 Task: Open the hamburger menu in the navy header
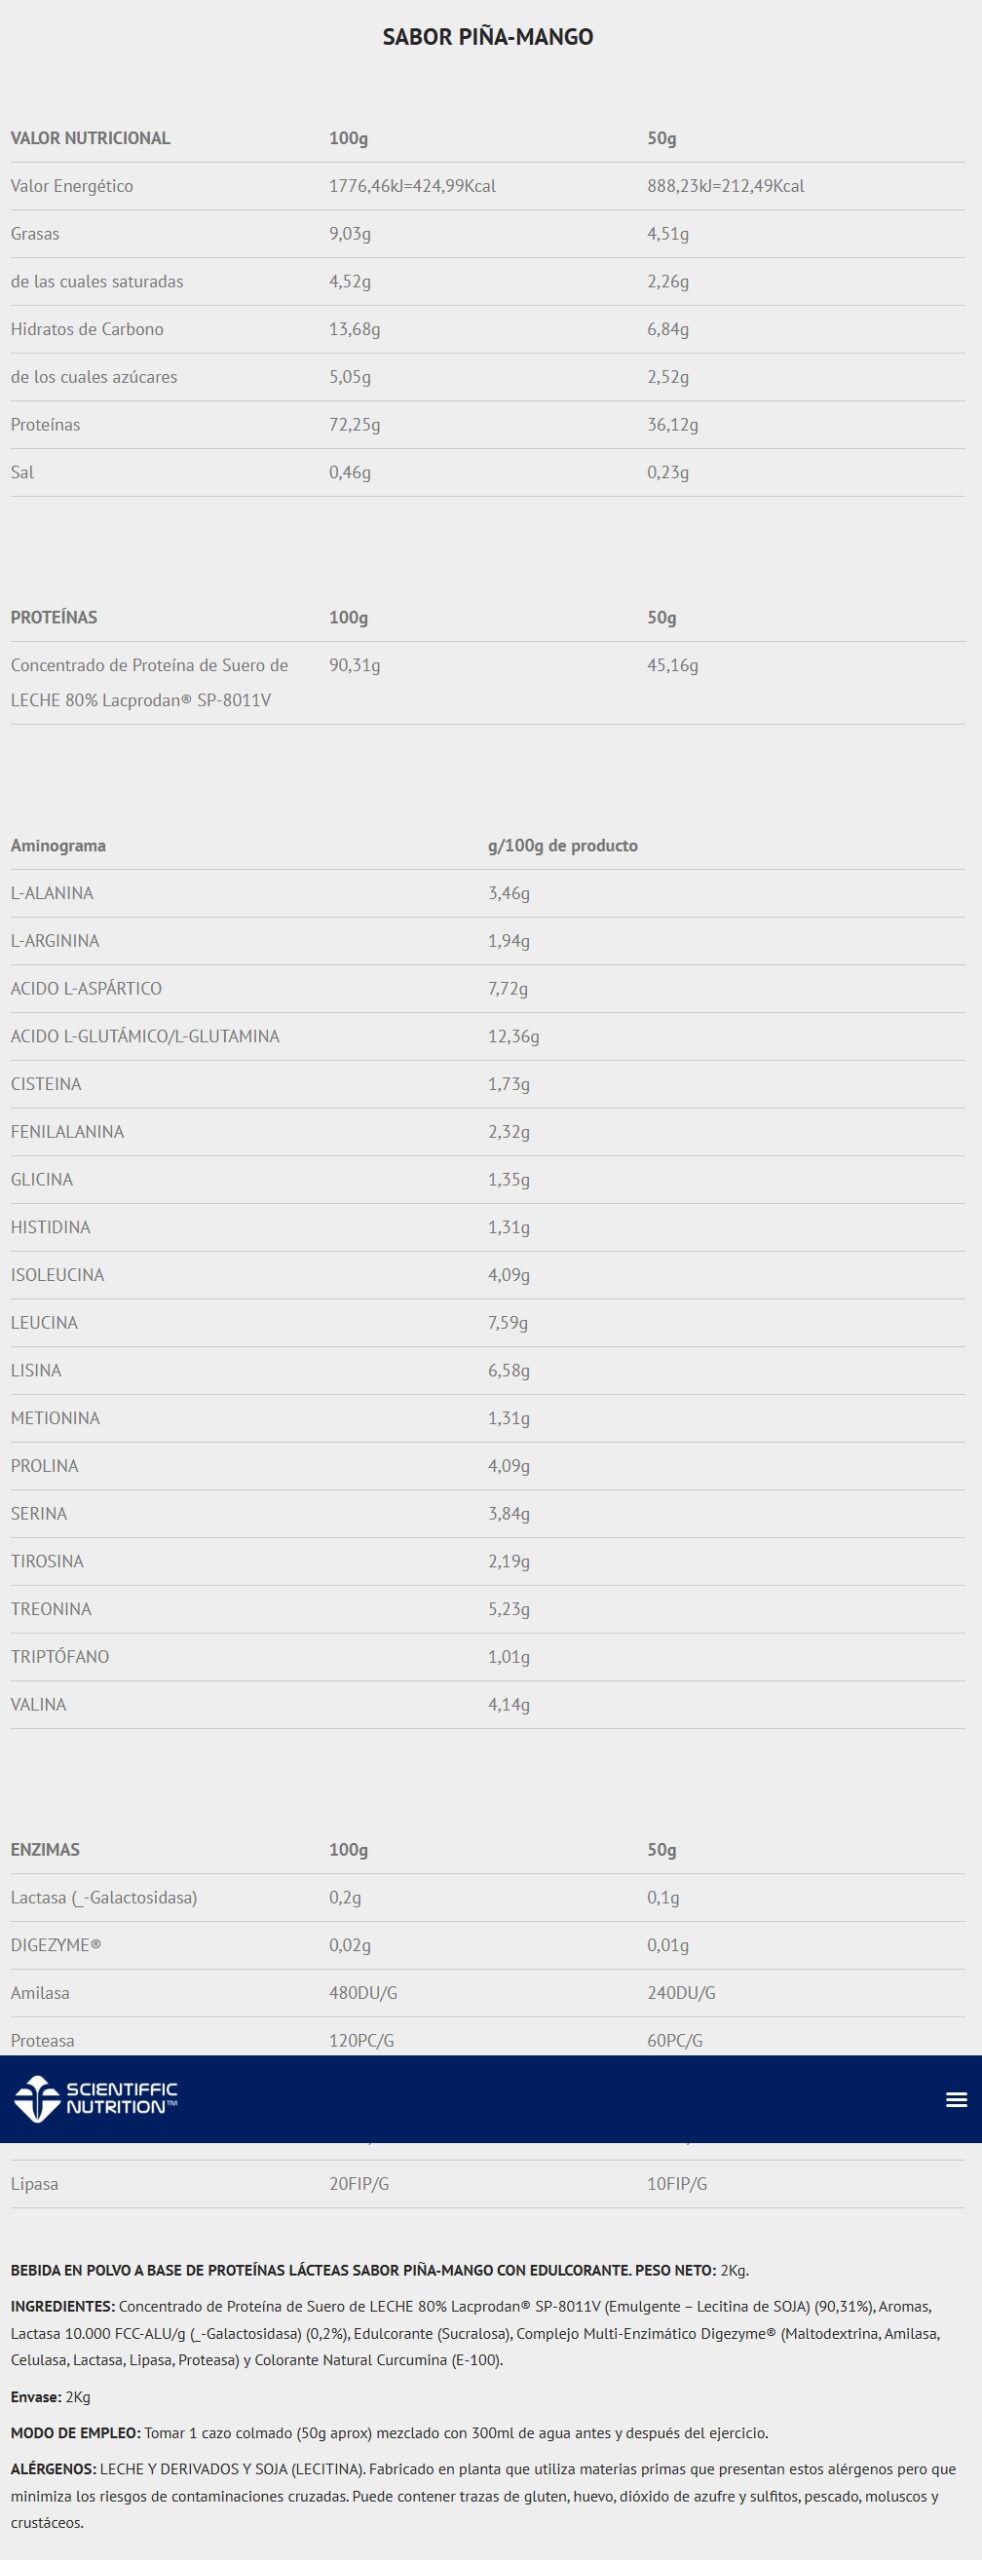tap(956, 2099)
